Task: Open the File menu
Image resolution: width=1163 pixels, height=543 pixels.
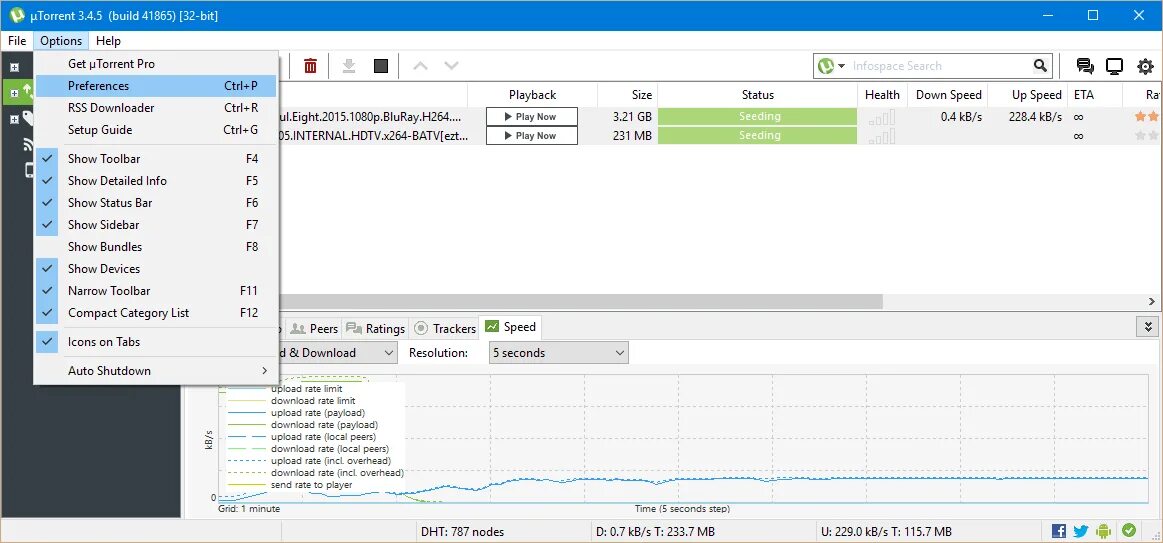Action: (18, 41)
